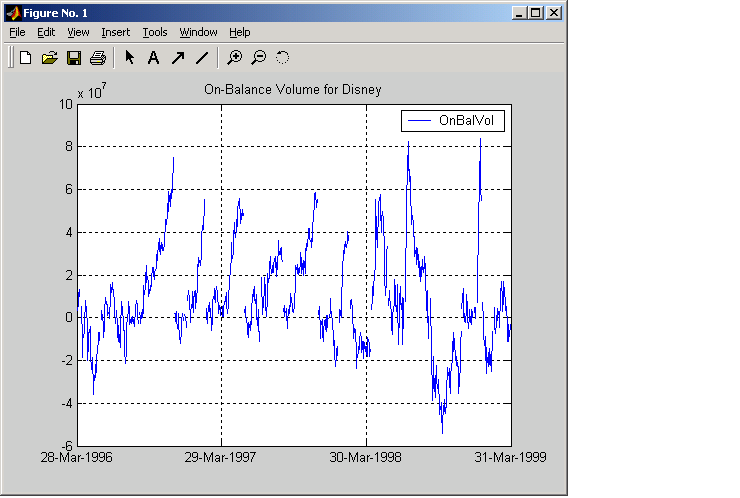740x498 pixels.
Task: Open the View menu
Action: point(78,32)
